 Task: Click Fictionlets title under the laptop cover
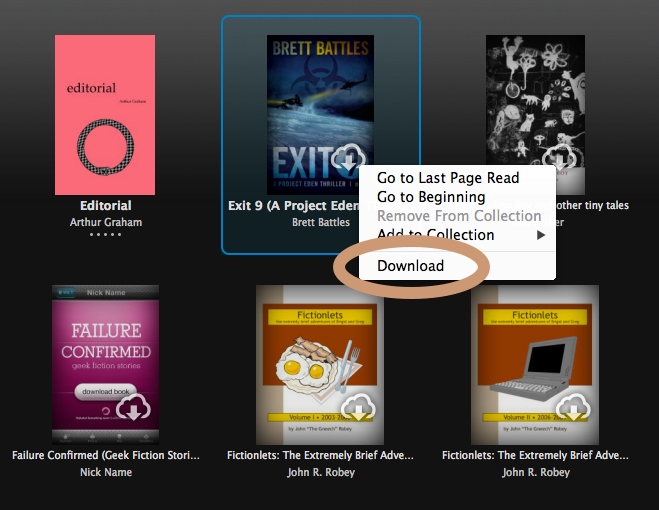[x=535, y=455]
